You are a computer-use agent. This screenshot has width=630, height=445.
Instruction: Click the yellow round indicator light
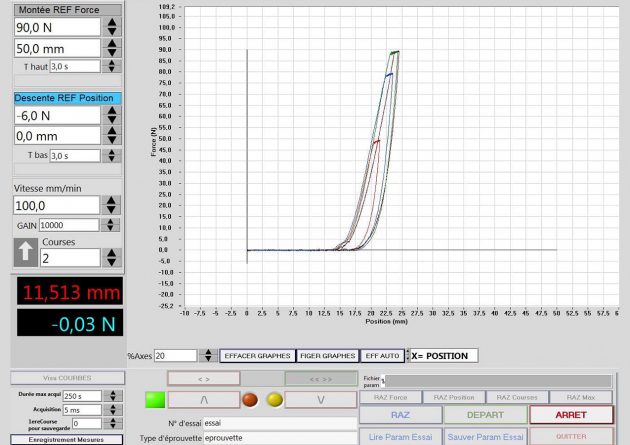coord(275,400)
